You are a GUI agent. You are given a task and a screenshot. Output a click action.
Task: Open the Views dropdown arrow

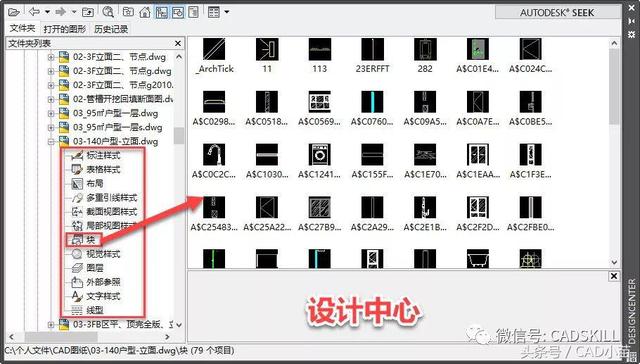pos(227,12)
